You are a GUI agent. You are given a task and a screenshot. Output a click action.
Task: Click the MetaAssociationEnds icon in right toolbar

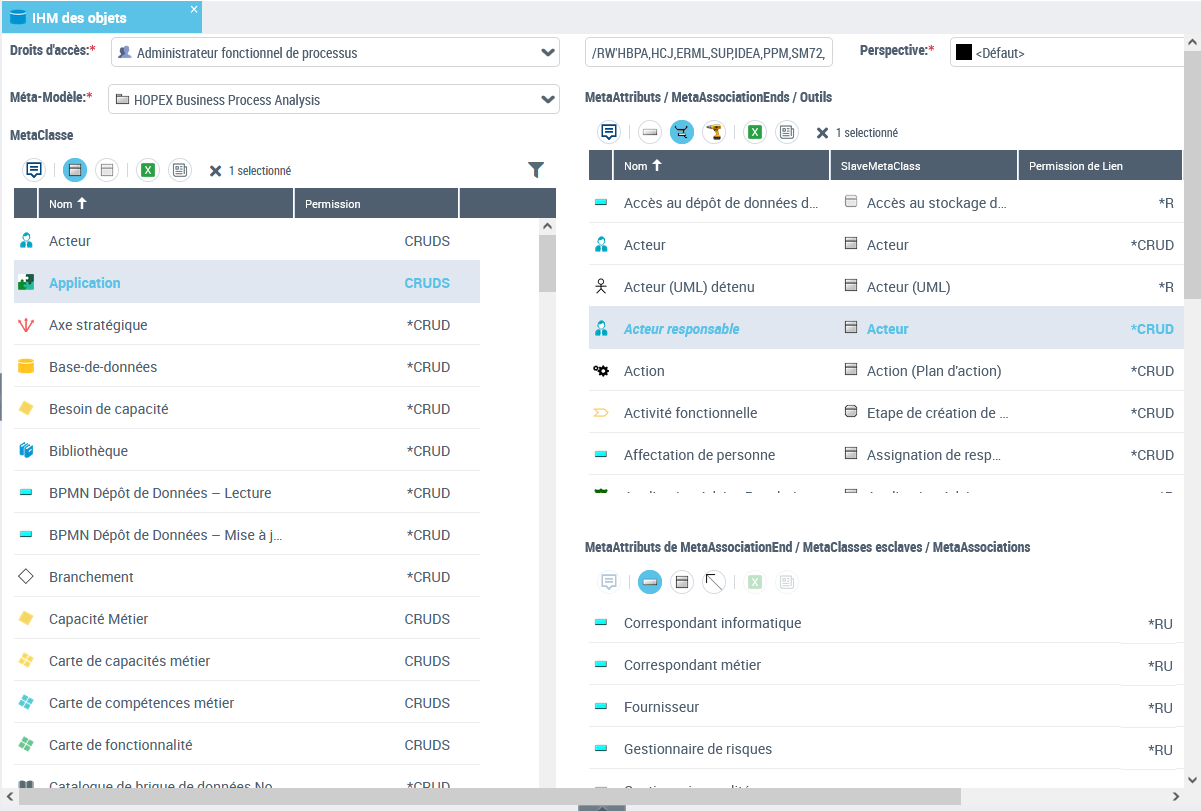(682, 132)
